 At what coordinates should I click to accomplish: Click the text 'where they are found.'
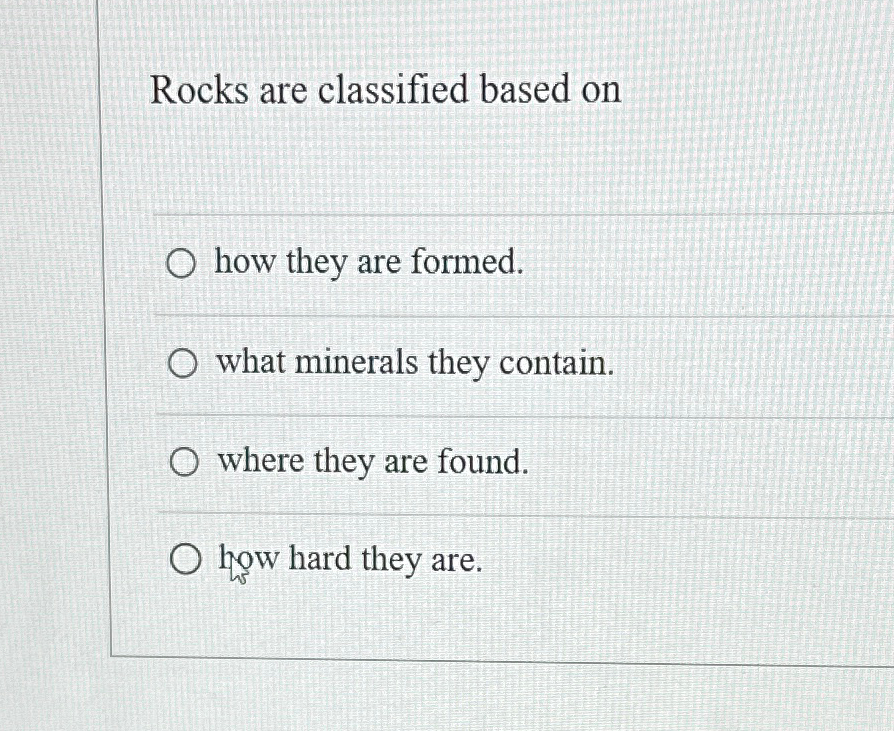pos(373,461)
